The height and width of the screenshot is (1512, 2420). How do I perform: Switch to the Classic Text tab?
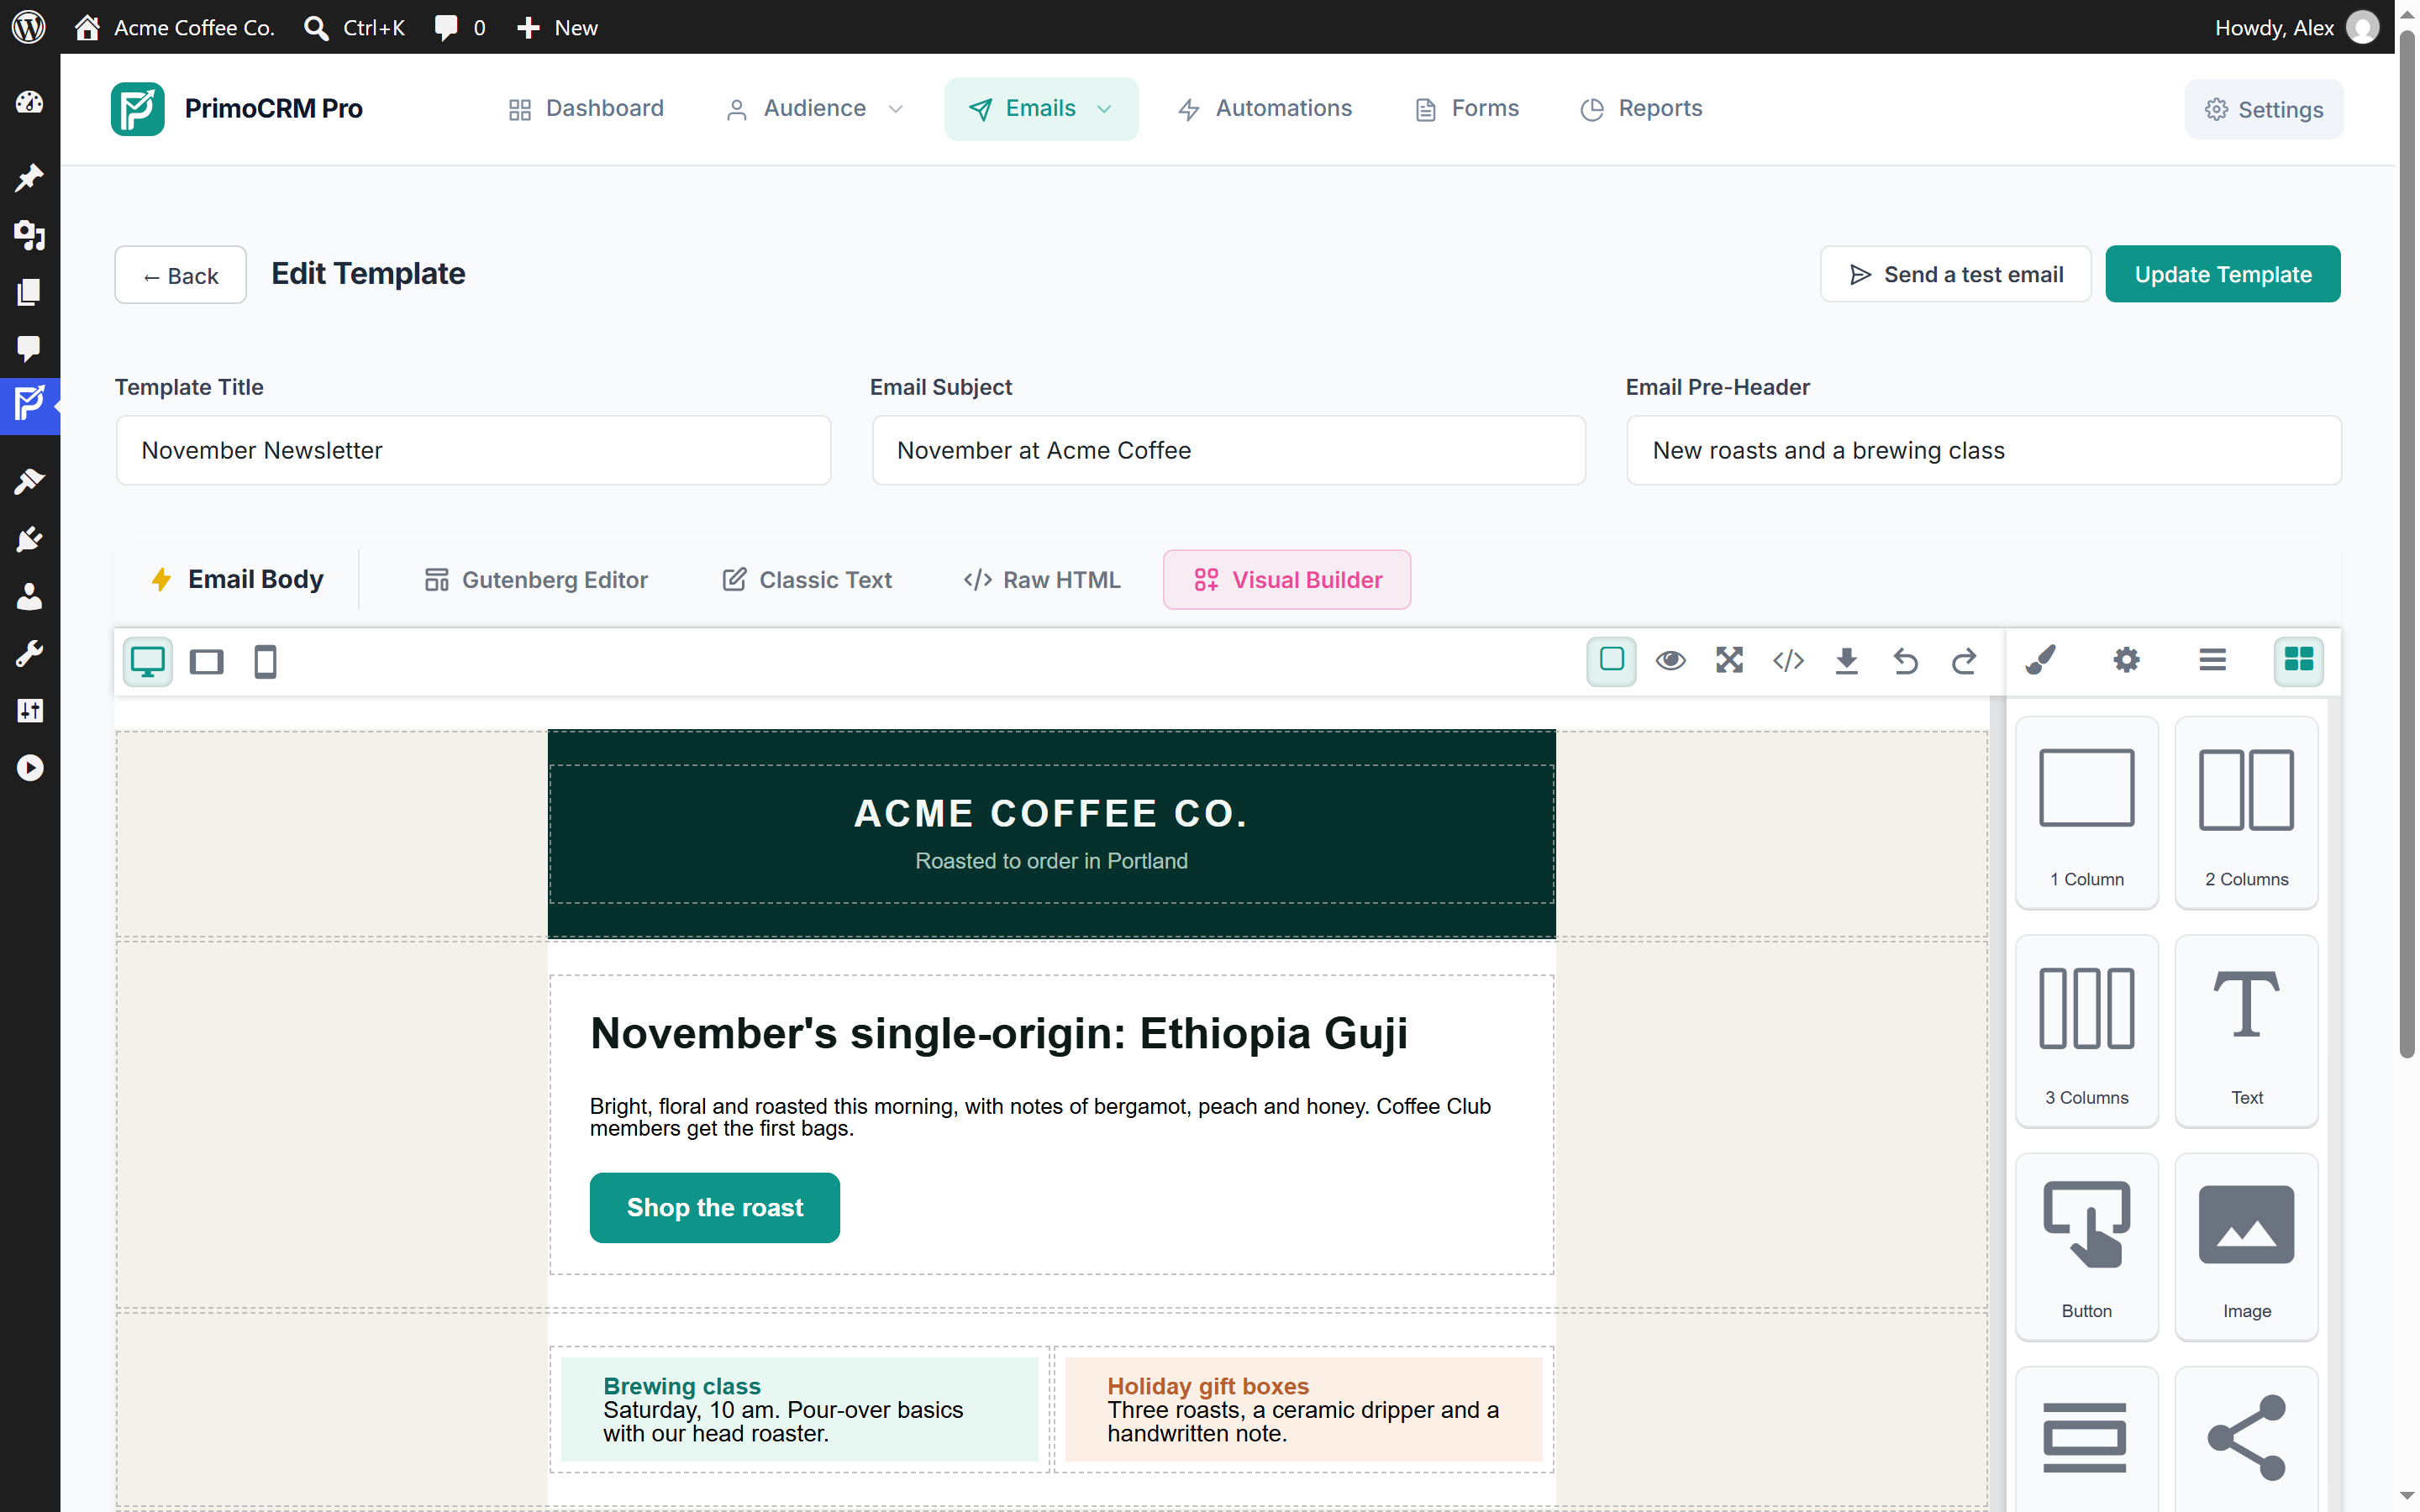click(807, 579)
